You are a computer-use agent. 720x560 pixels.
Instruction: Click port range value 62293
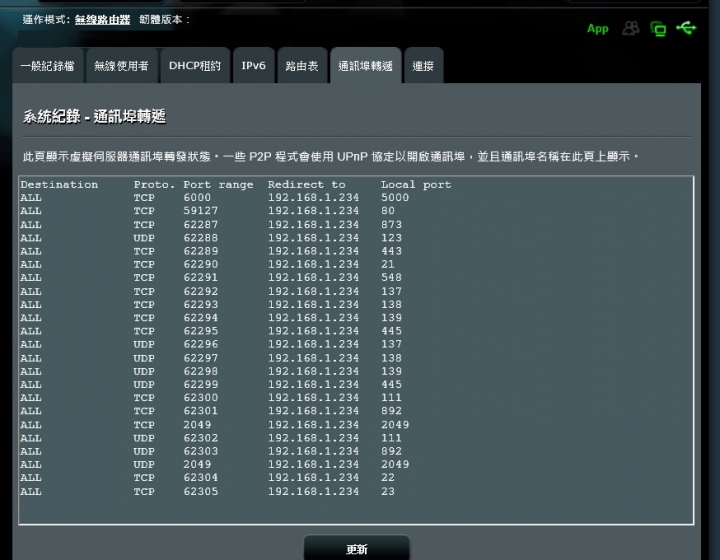coord(201,305)
